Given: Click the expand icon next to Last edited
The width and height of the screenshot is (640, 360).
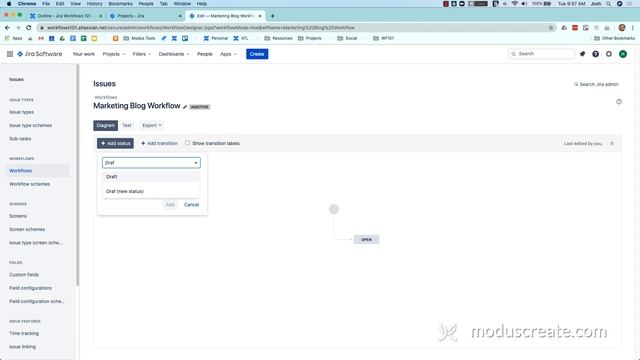Looking at the screenshot, I should (612, 143).
